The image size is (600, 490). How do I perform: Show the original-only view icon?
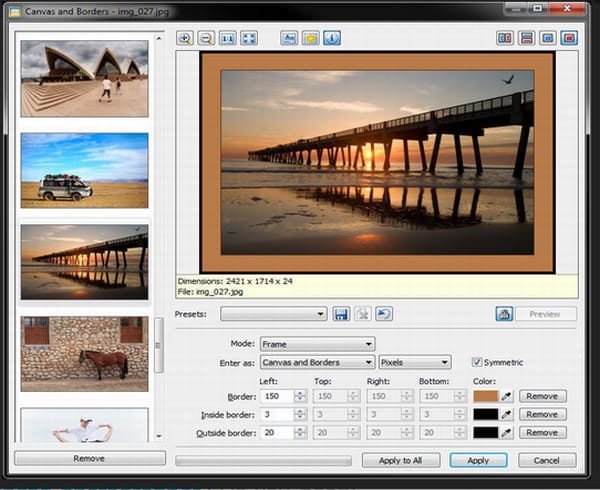point(548,38)
